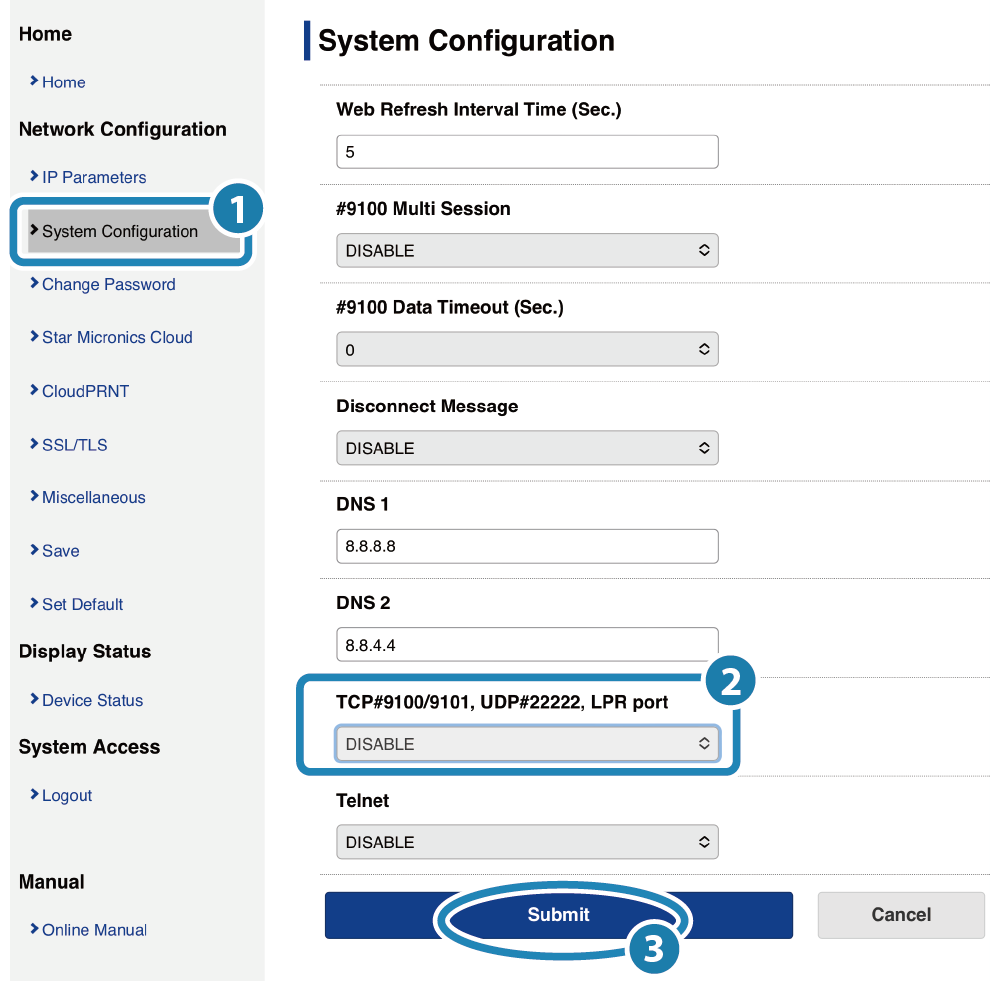Expand Disconnect Message dropdown
This screenshot has height=981, width=1000.
(527, 448)
